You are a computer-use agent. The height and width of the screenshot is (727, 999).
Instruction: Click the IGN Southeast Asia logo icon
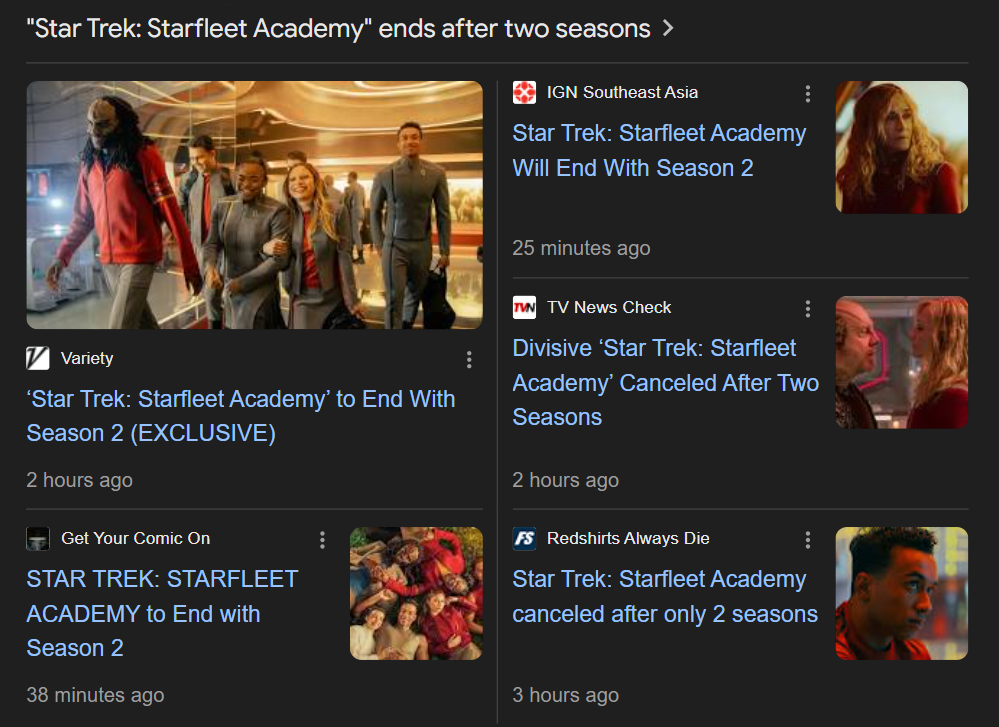[x=524, y=92]
